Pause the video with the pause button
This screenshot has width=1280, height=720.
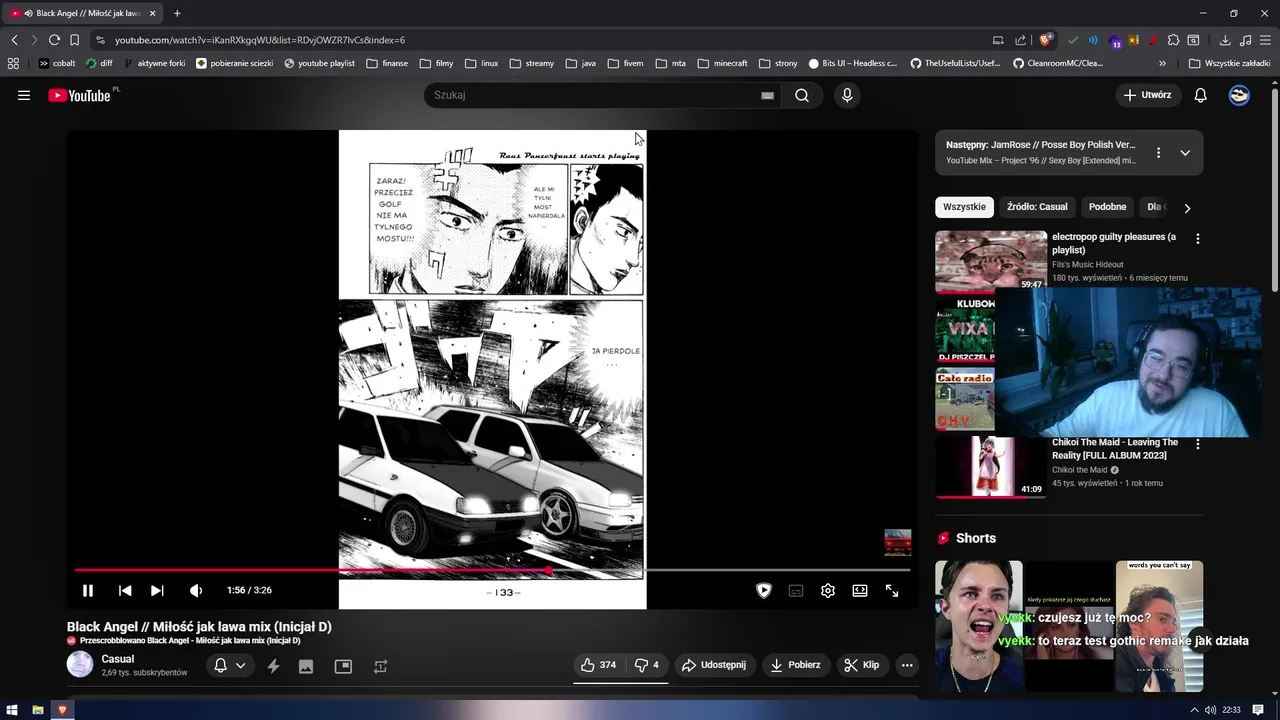(x=87, y=591)
